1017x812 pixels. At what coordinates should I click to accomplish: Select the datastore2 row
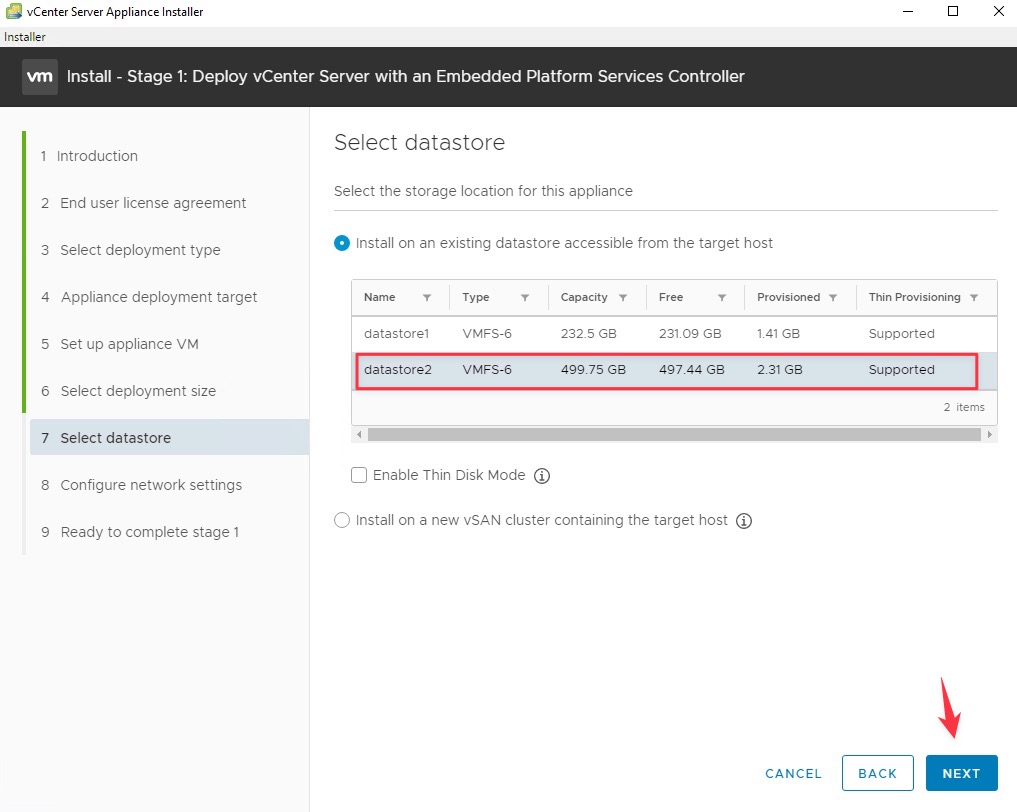[x=674, y=370]
